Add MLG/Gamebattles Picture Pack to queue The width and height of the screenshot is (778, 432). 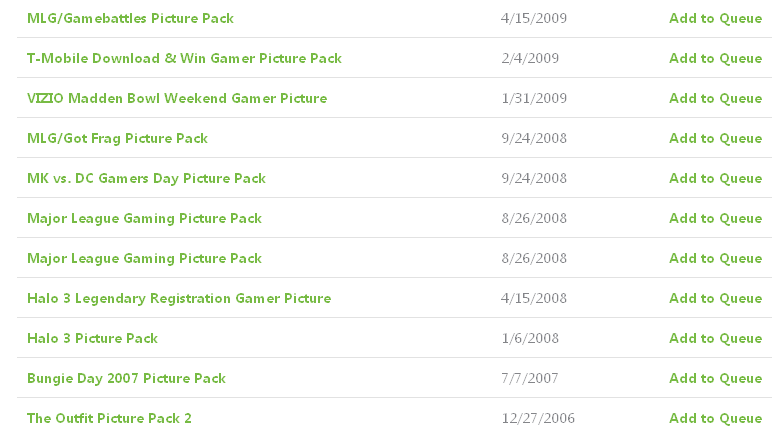point(715,18)
